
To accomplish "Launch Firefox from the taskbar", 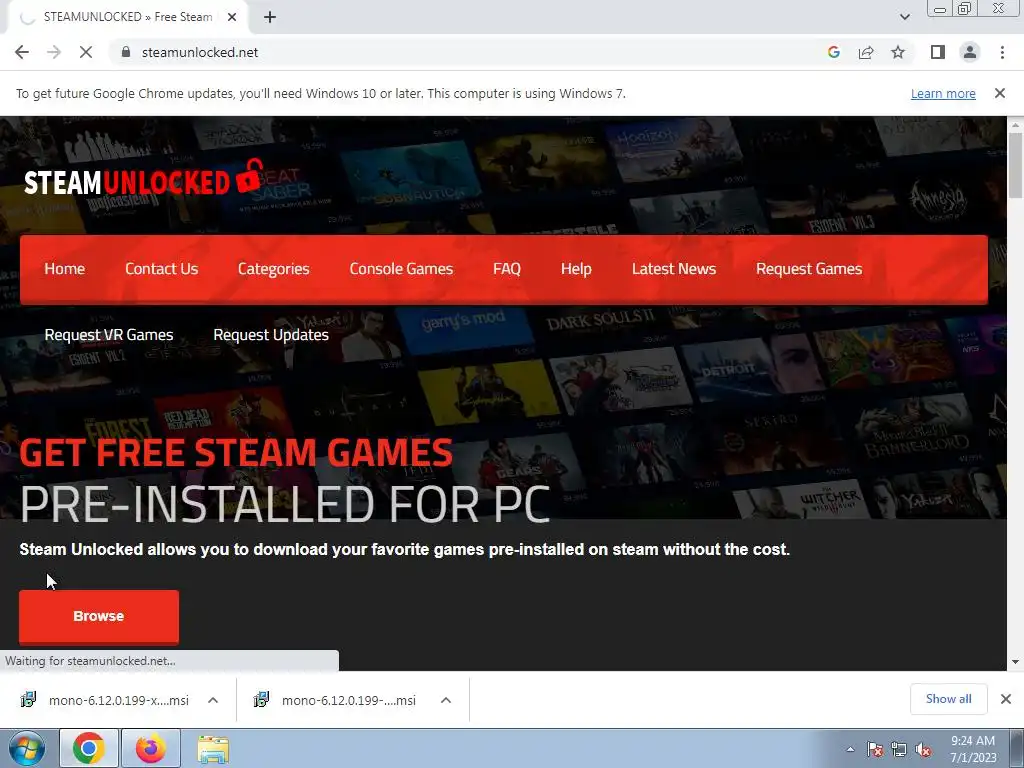I will tap(151, 748).
